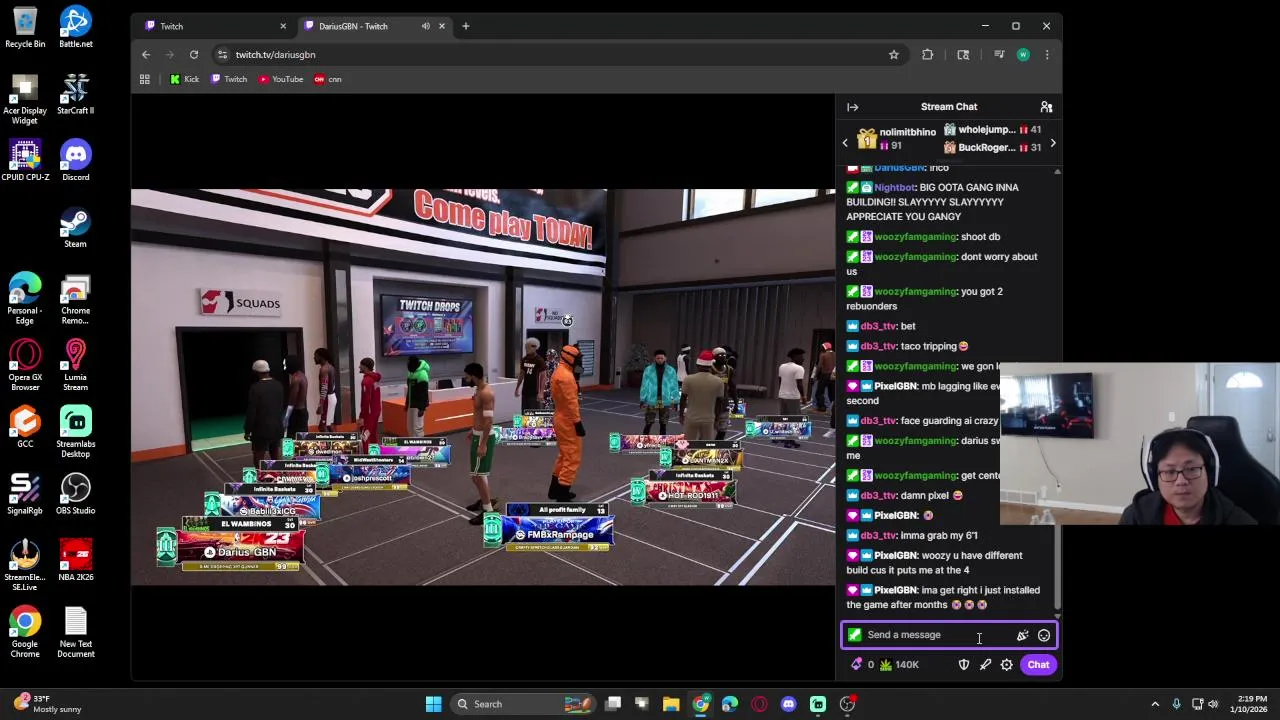1280x720 pixels.
Task: Click the Twitch stream video player
Action: click(483, 387)
